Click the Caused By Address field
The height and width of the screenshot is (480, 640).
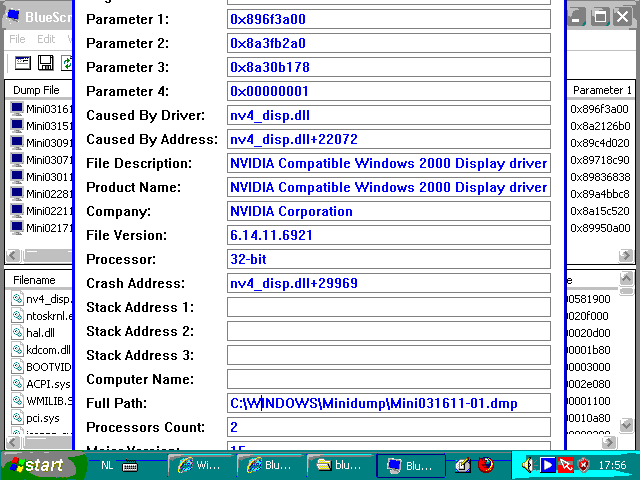(x=389, y=139)
